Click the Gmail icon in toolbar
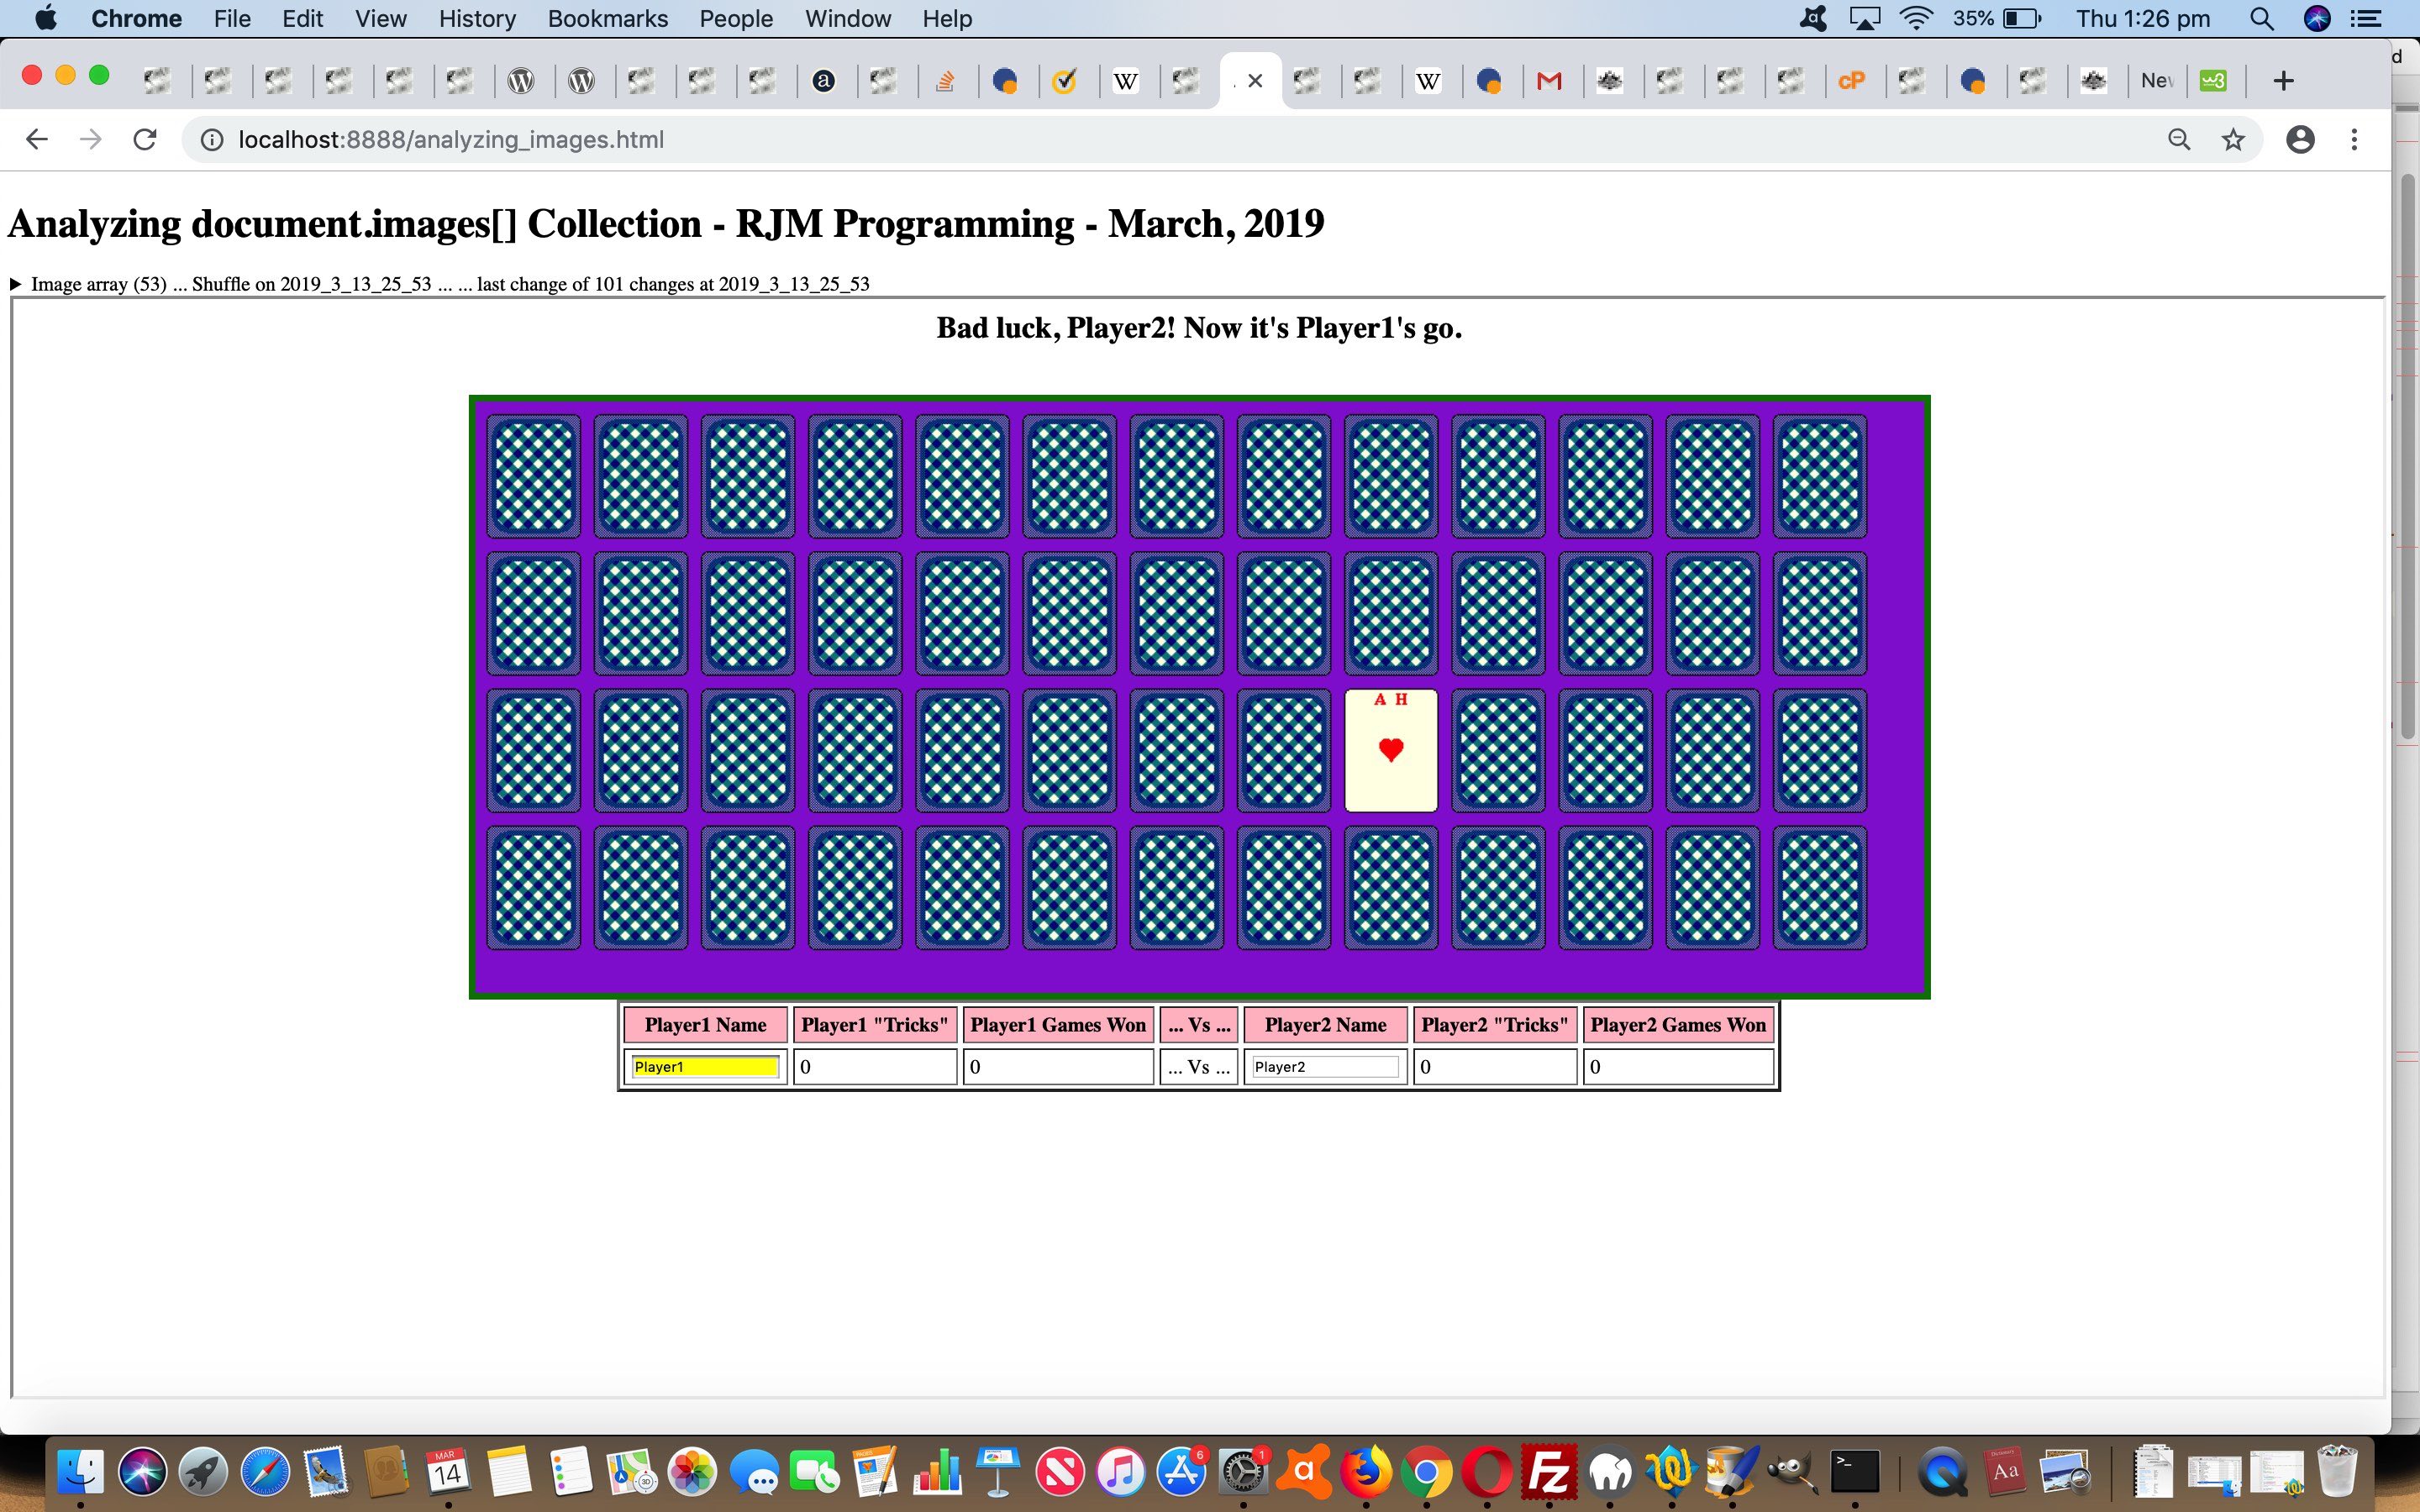The height and width of the screenshot is (1512, 2420). tap(1549, 80)
